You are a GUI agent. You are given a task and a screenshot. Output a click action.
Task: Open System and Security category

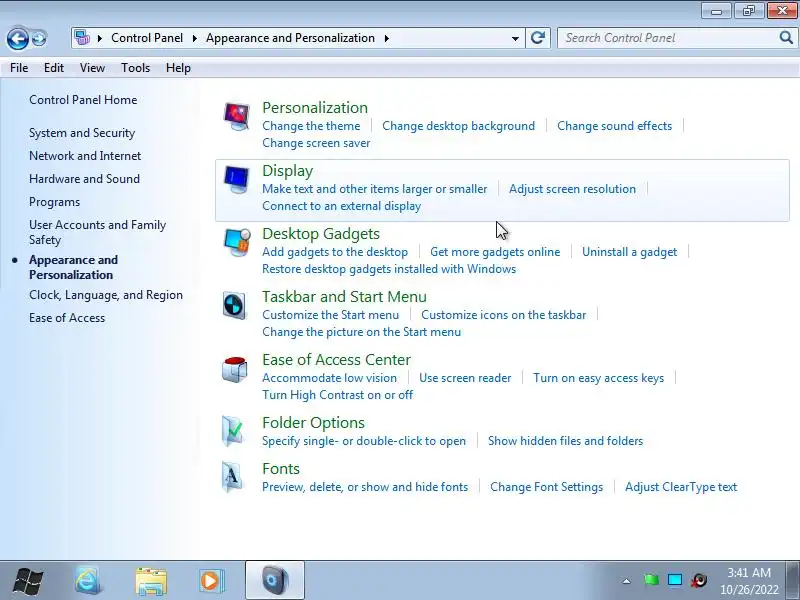82,133
